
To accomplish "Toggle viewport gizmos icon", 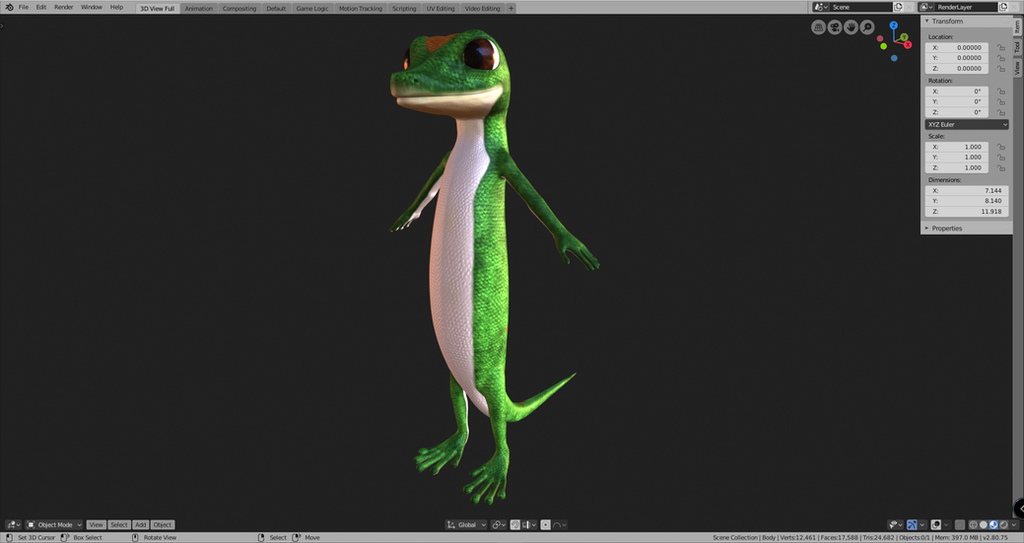I will (912, 525).
